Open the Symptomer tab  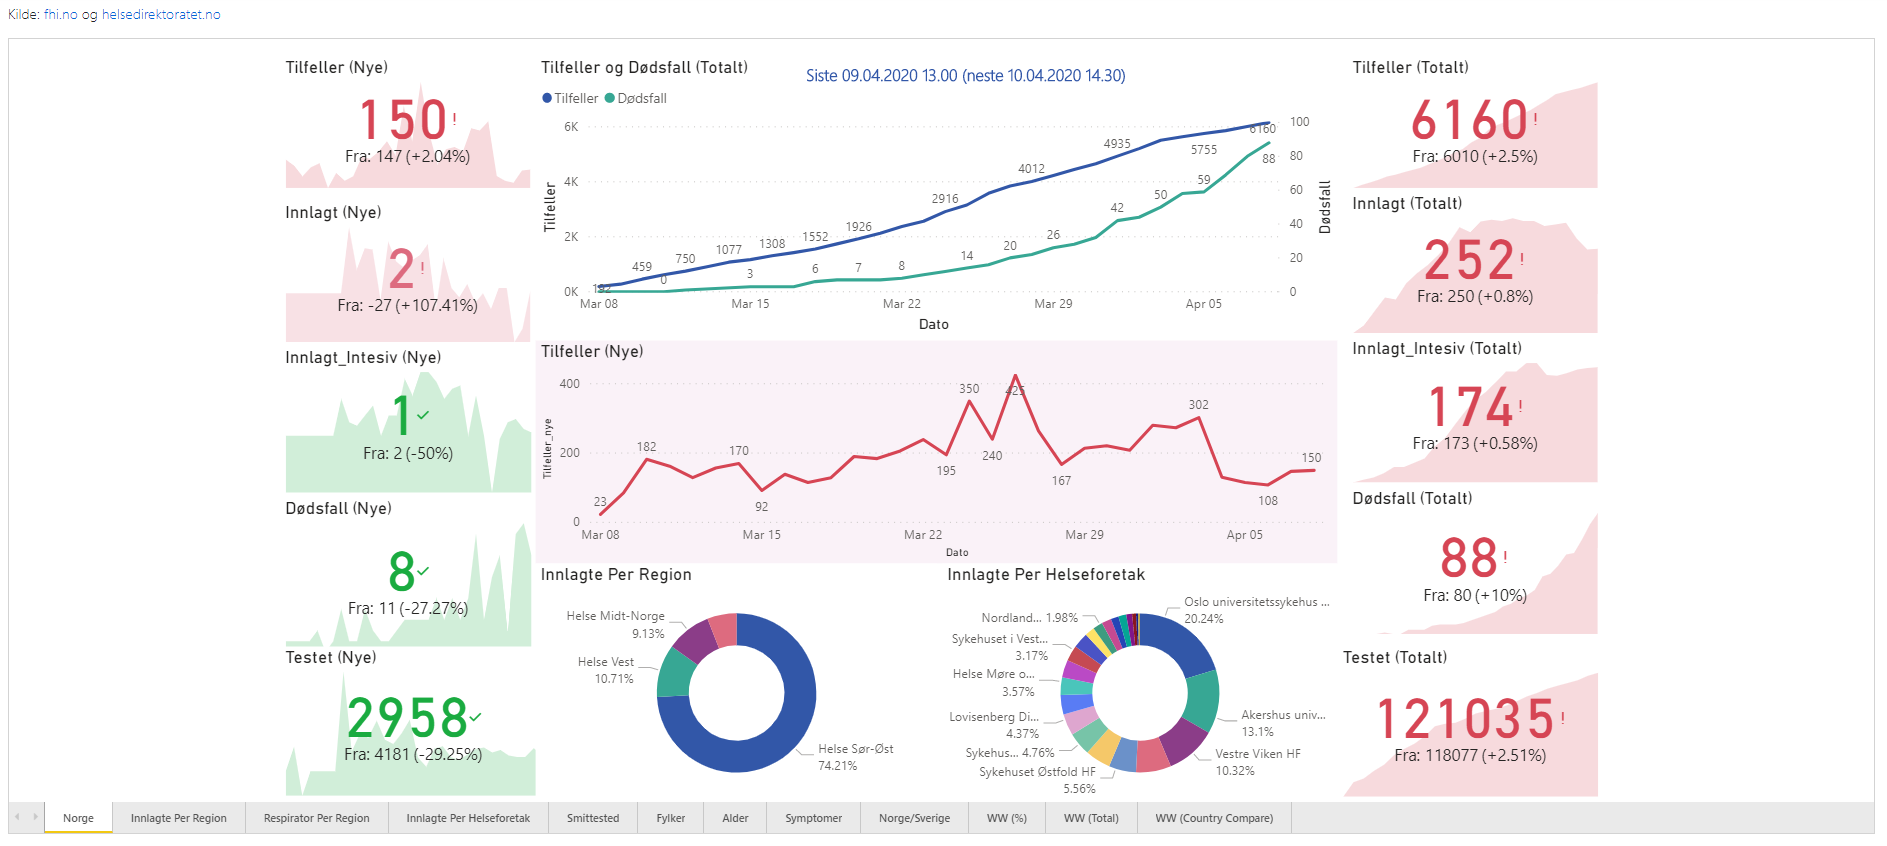point(814,818)
